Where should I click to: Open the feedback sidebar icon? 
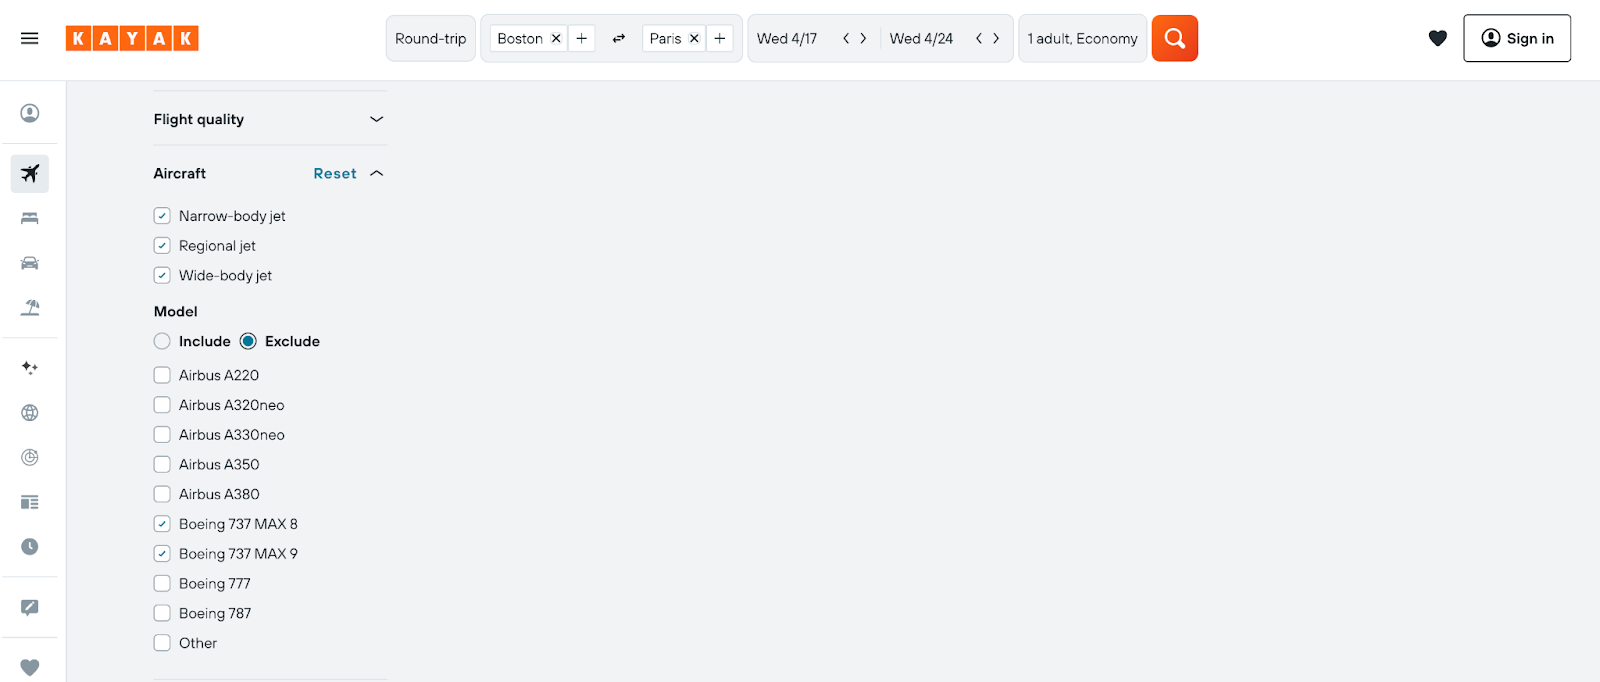pyautogui.click(x=30, y=607)
